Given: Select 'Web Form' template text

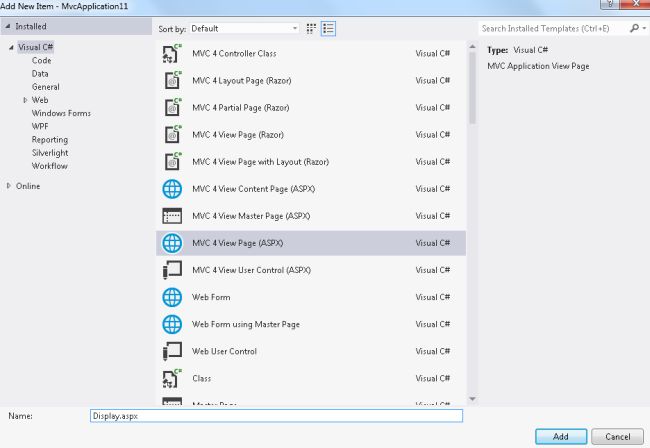Looking at the screenshot, I should point(211,297).
